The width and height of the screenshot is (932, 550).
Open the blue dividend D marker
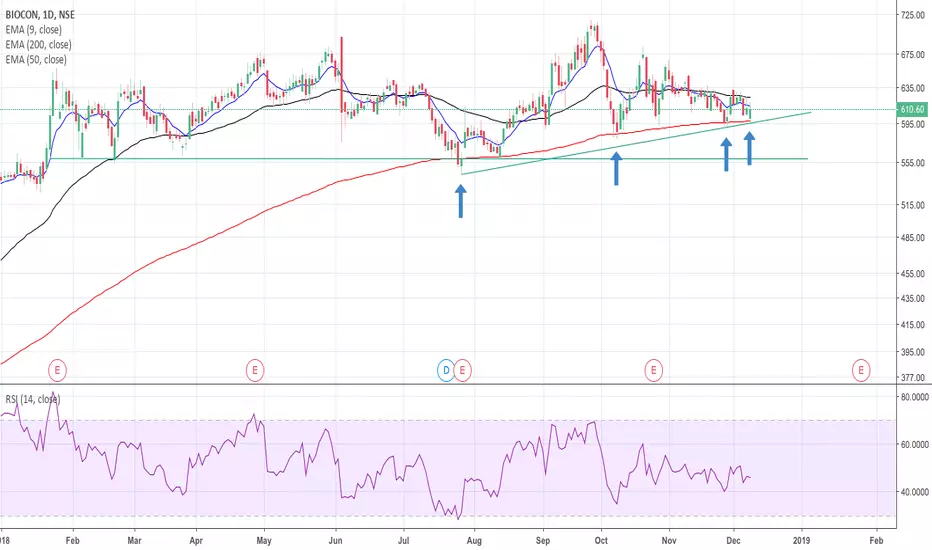coord(446,370)
